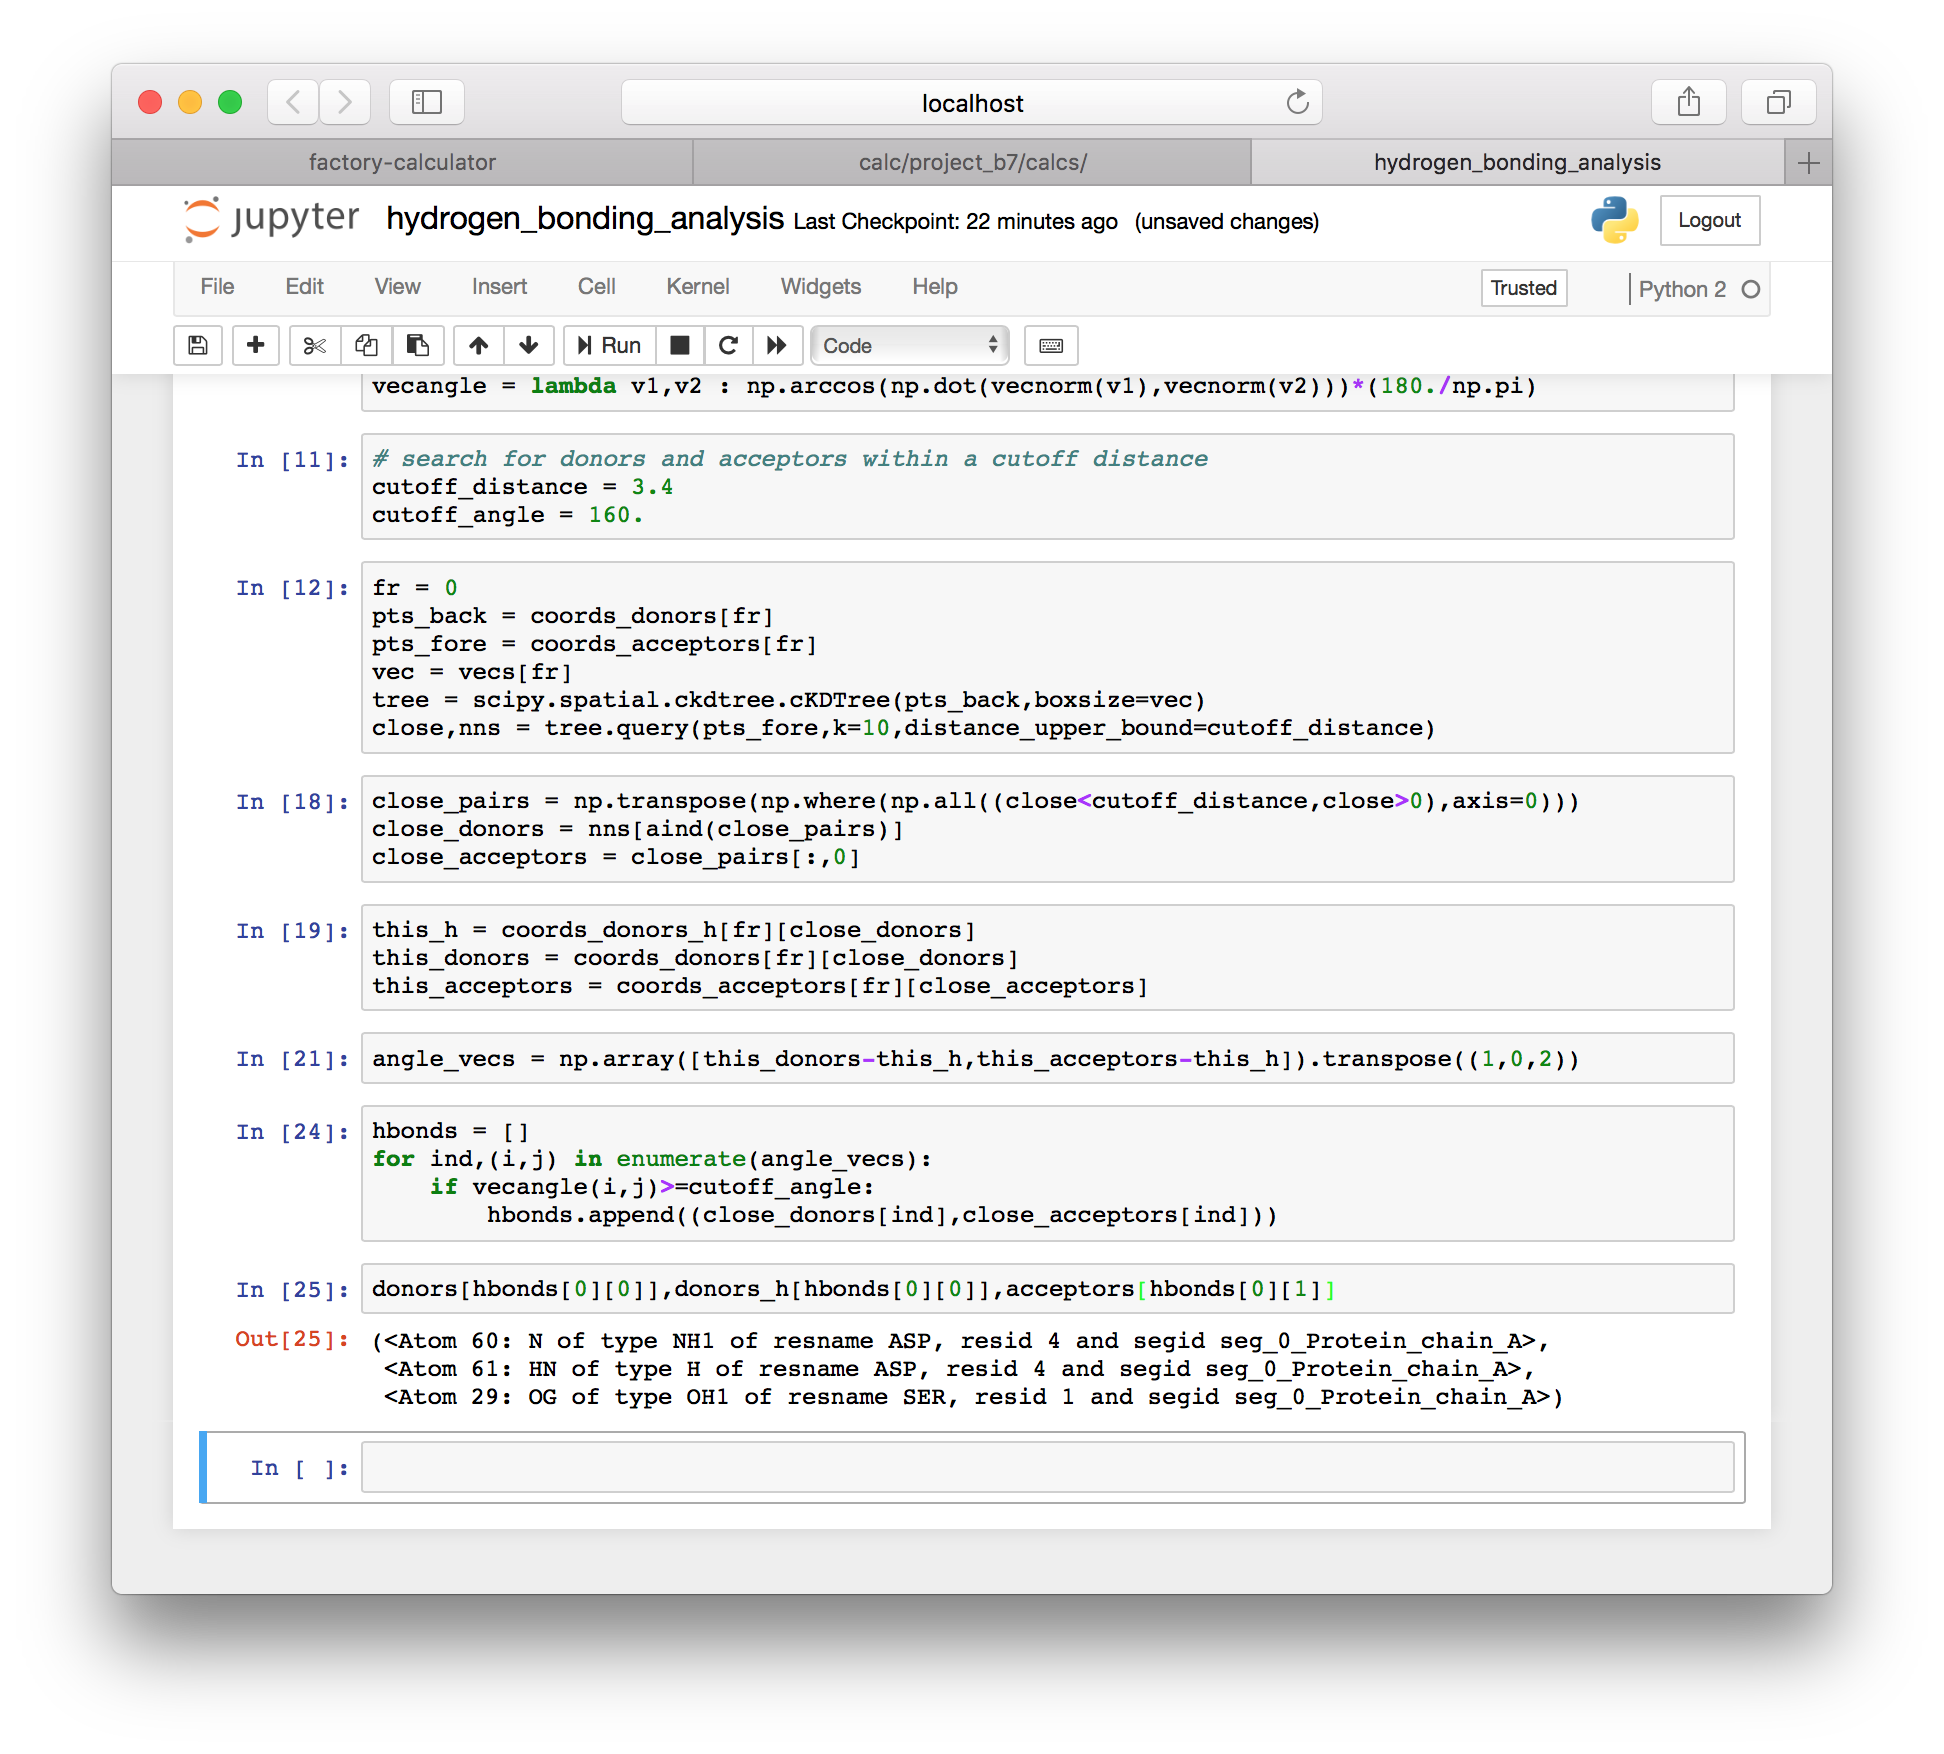Click the vecangle lambda line
This screenshot has width=1944, height=1754.
point(953,386)
